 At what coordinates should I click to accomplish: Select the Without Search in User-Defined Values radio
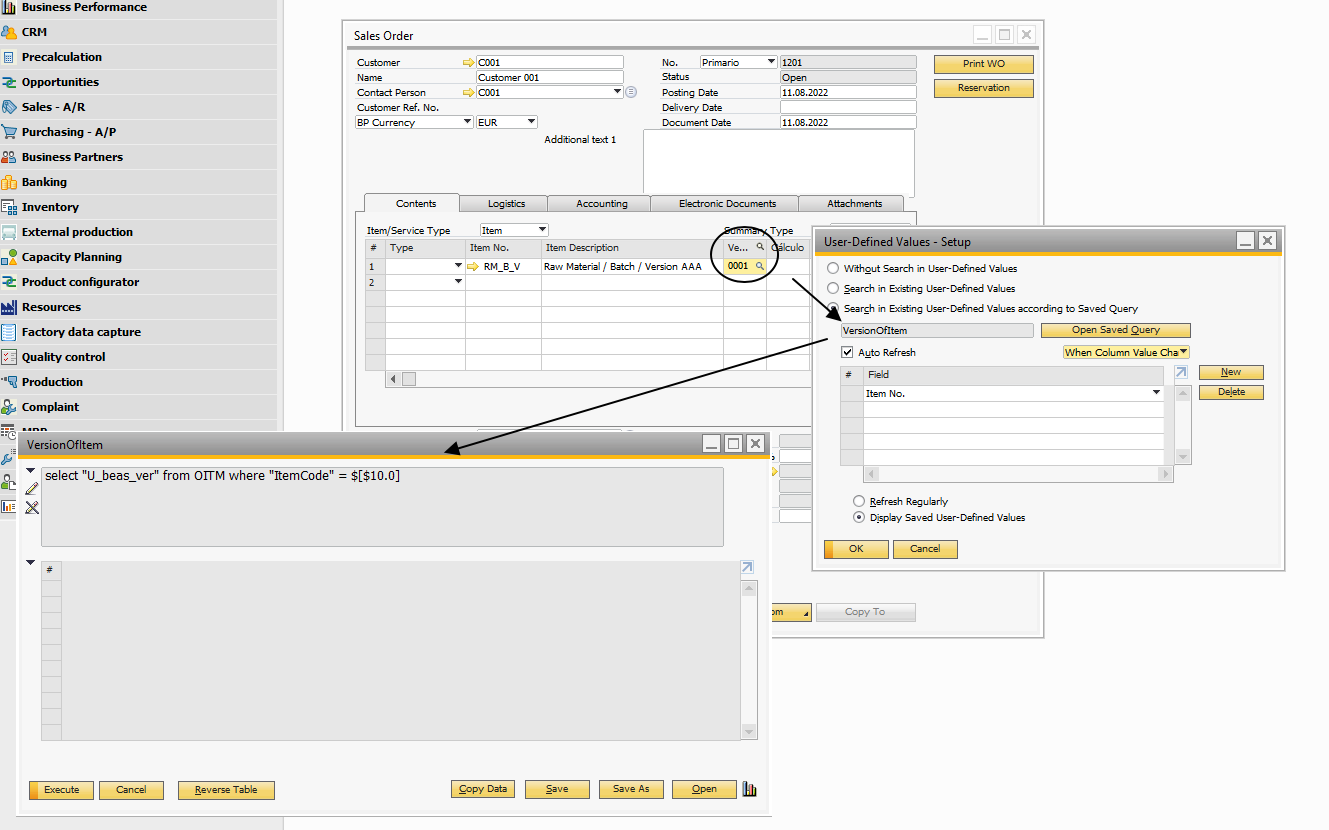tap(831, 268)
